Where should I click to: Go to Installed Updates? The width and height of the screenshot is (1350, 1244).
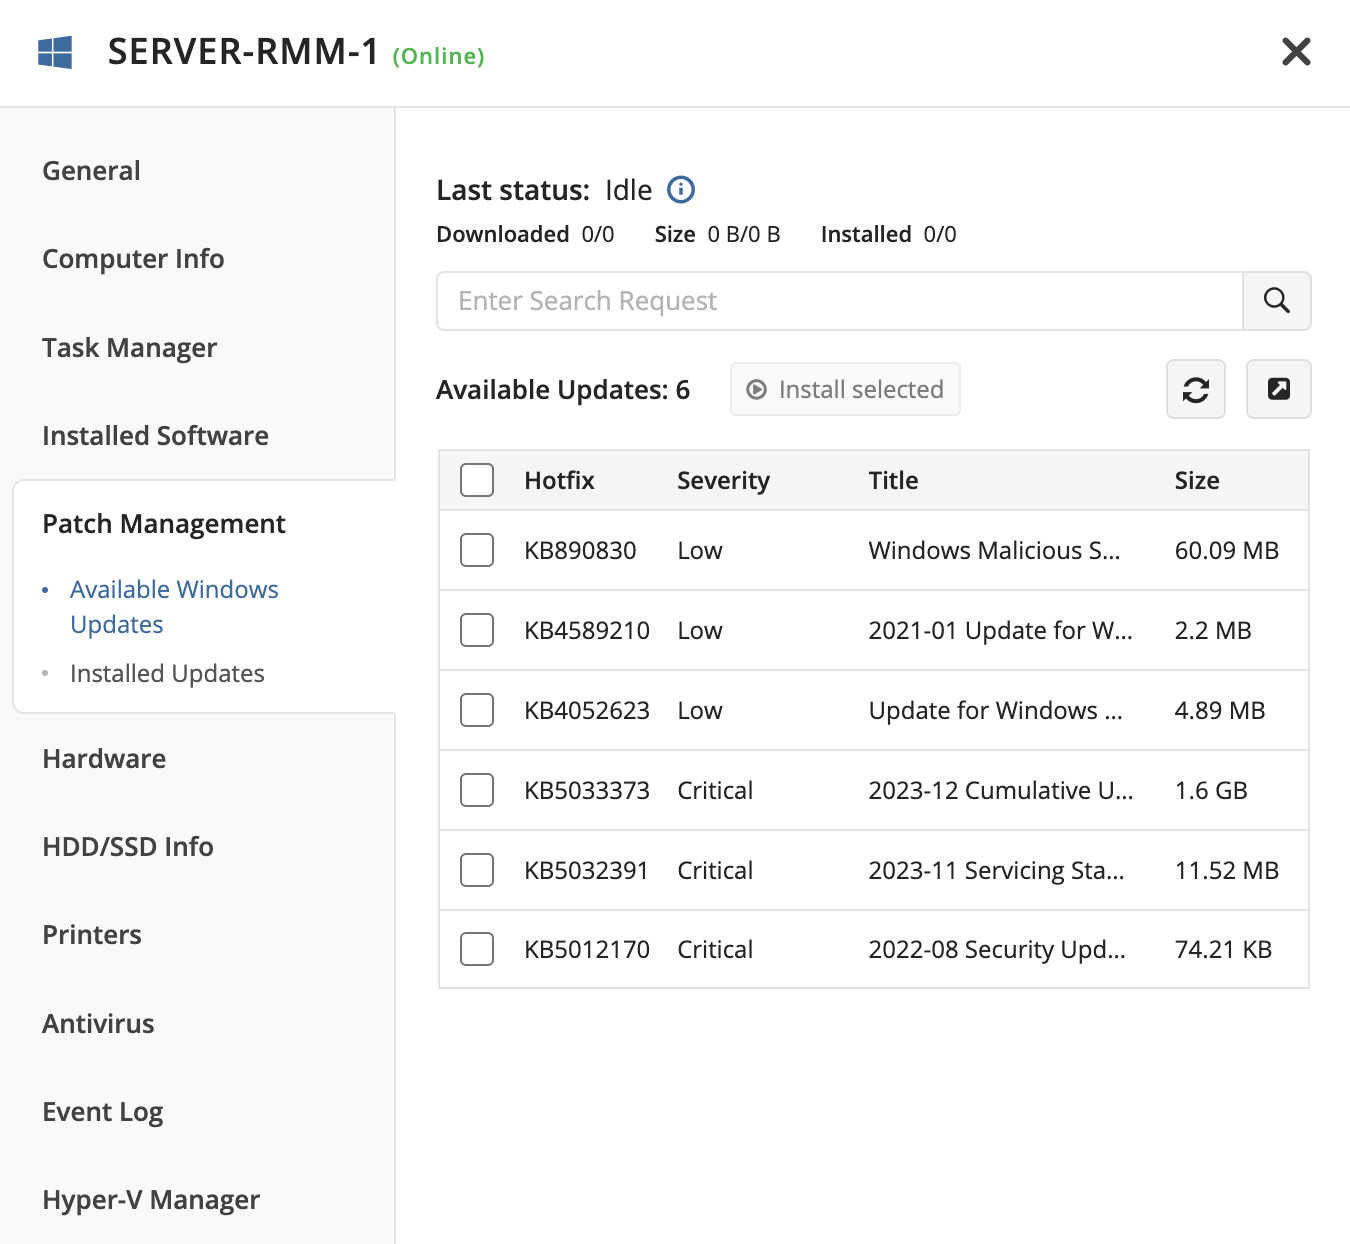click(167, 673)
